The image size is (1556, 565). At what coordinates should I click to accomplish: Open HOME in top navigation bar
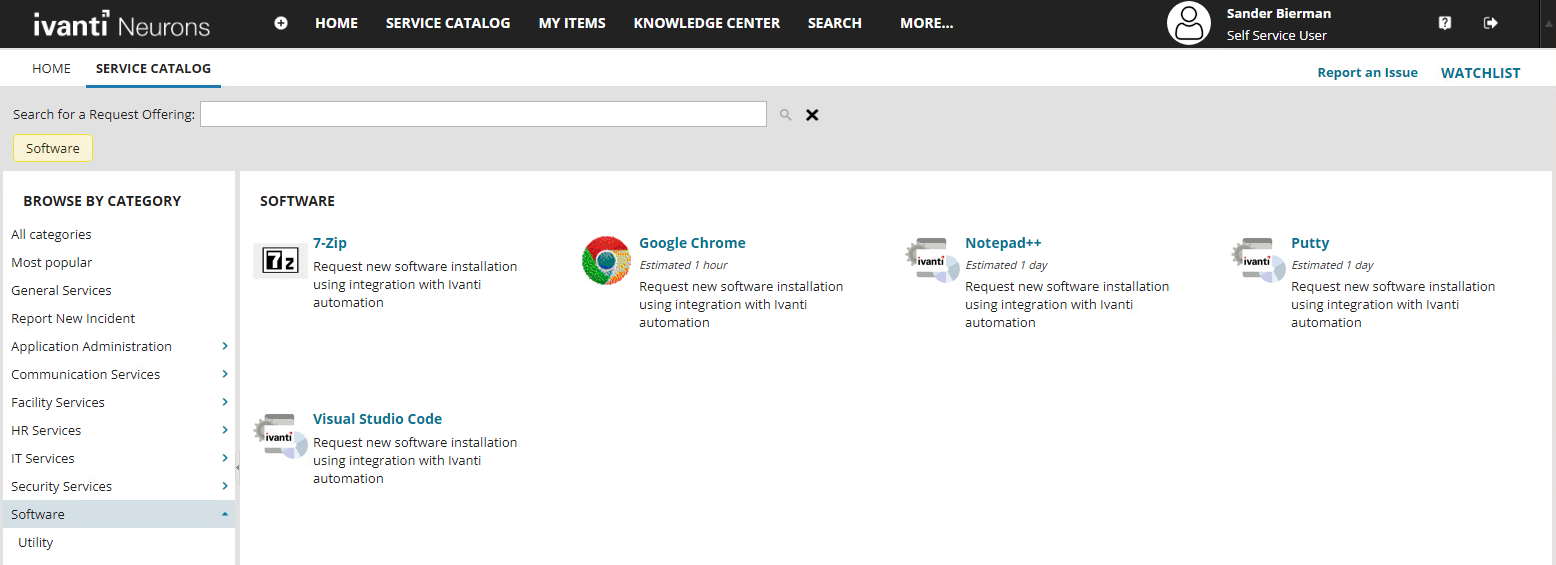(x=336, y=23)
